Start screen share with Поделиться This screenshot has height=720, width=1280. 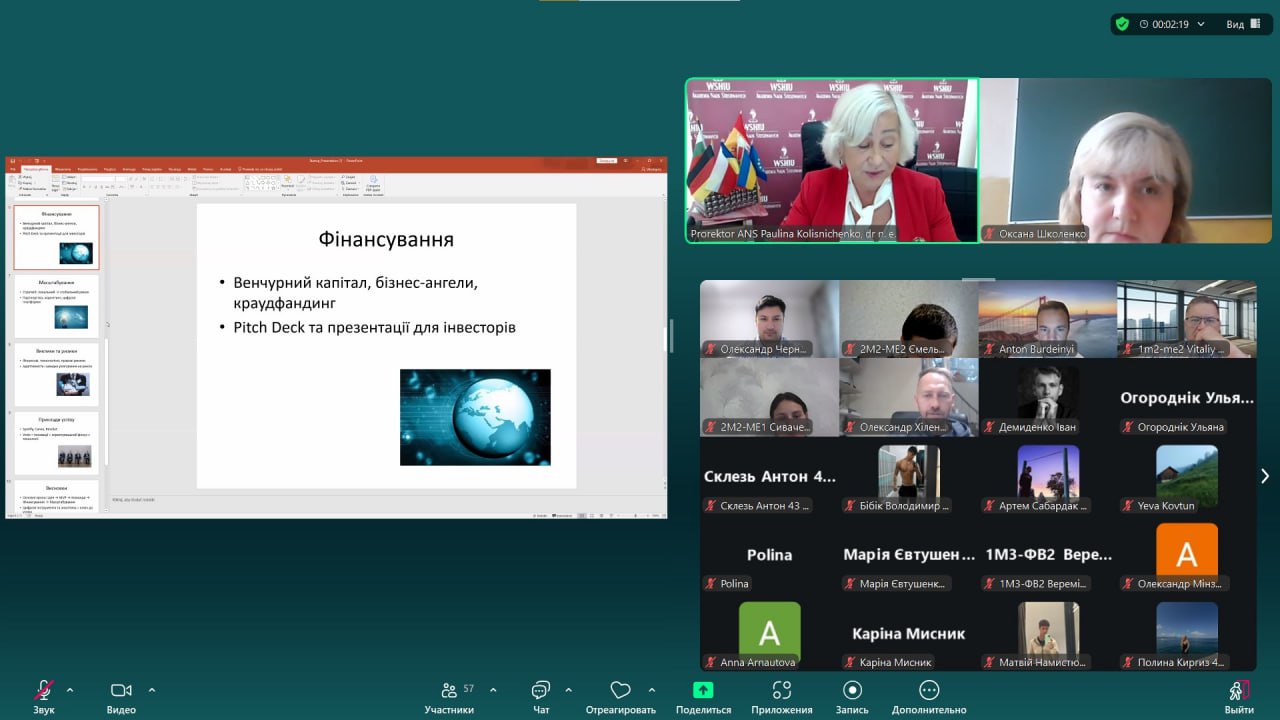(x=703, y=691)
